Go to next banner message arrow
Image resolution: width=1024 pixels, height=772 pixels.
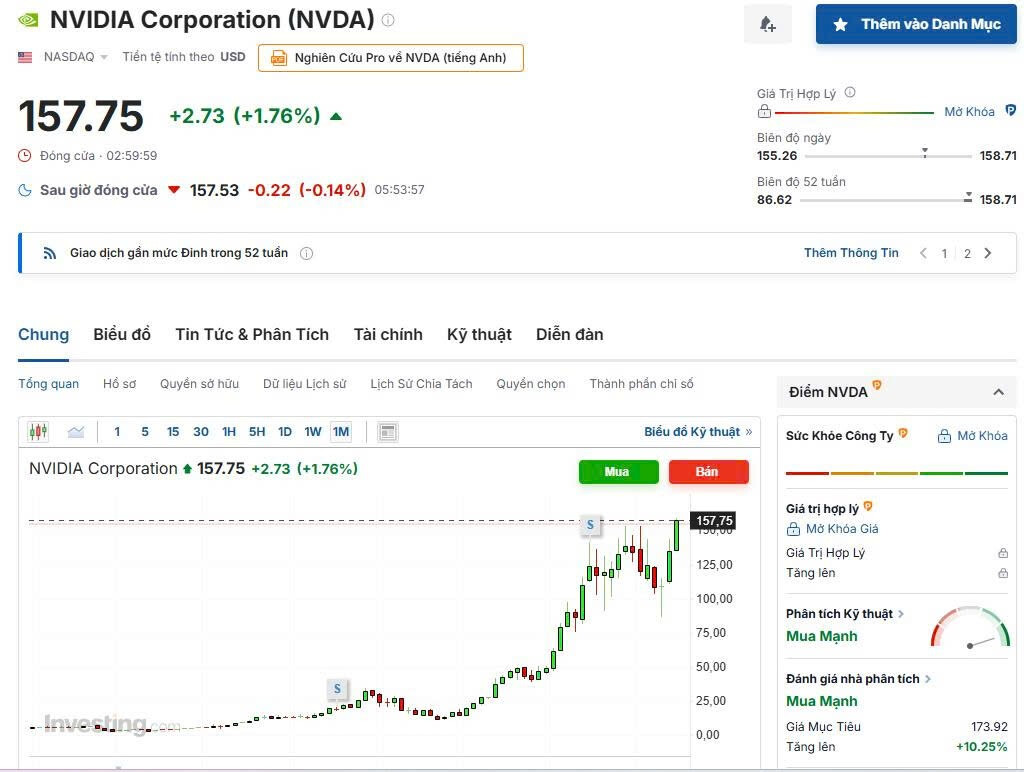click(987, 253)
